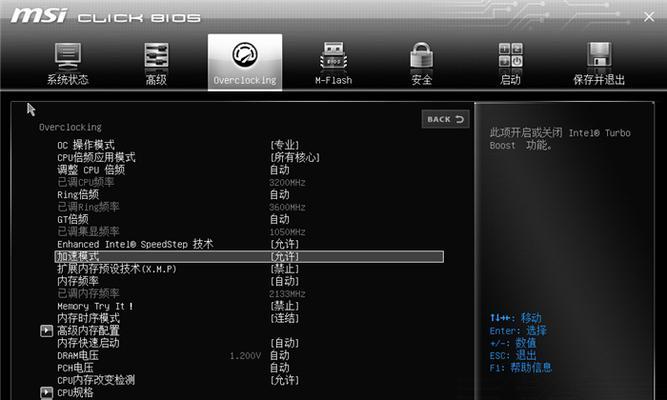Image resolution: width=667 pixels, height=400 pixels.
Task: Click the Overclocking section heading
Action: click(70, 127)
